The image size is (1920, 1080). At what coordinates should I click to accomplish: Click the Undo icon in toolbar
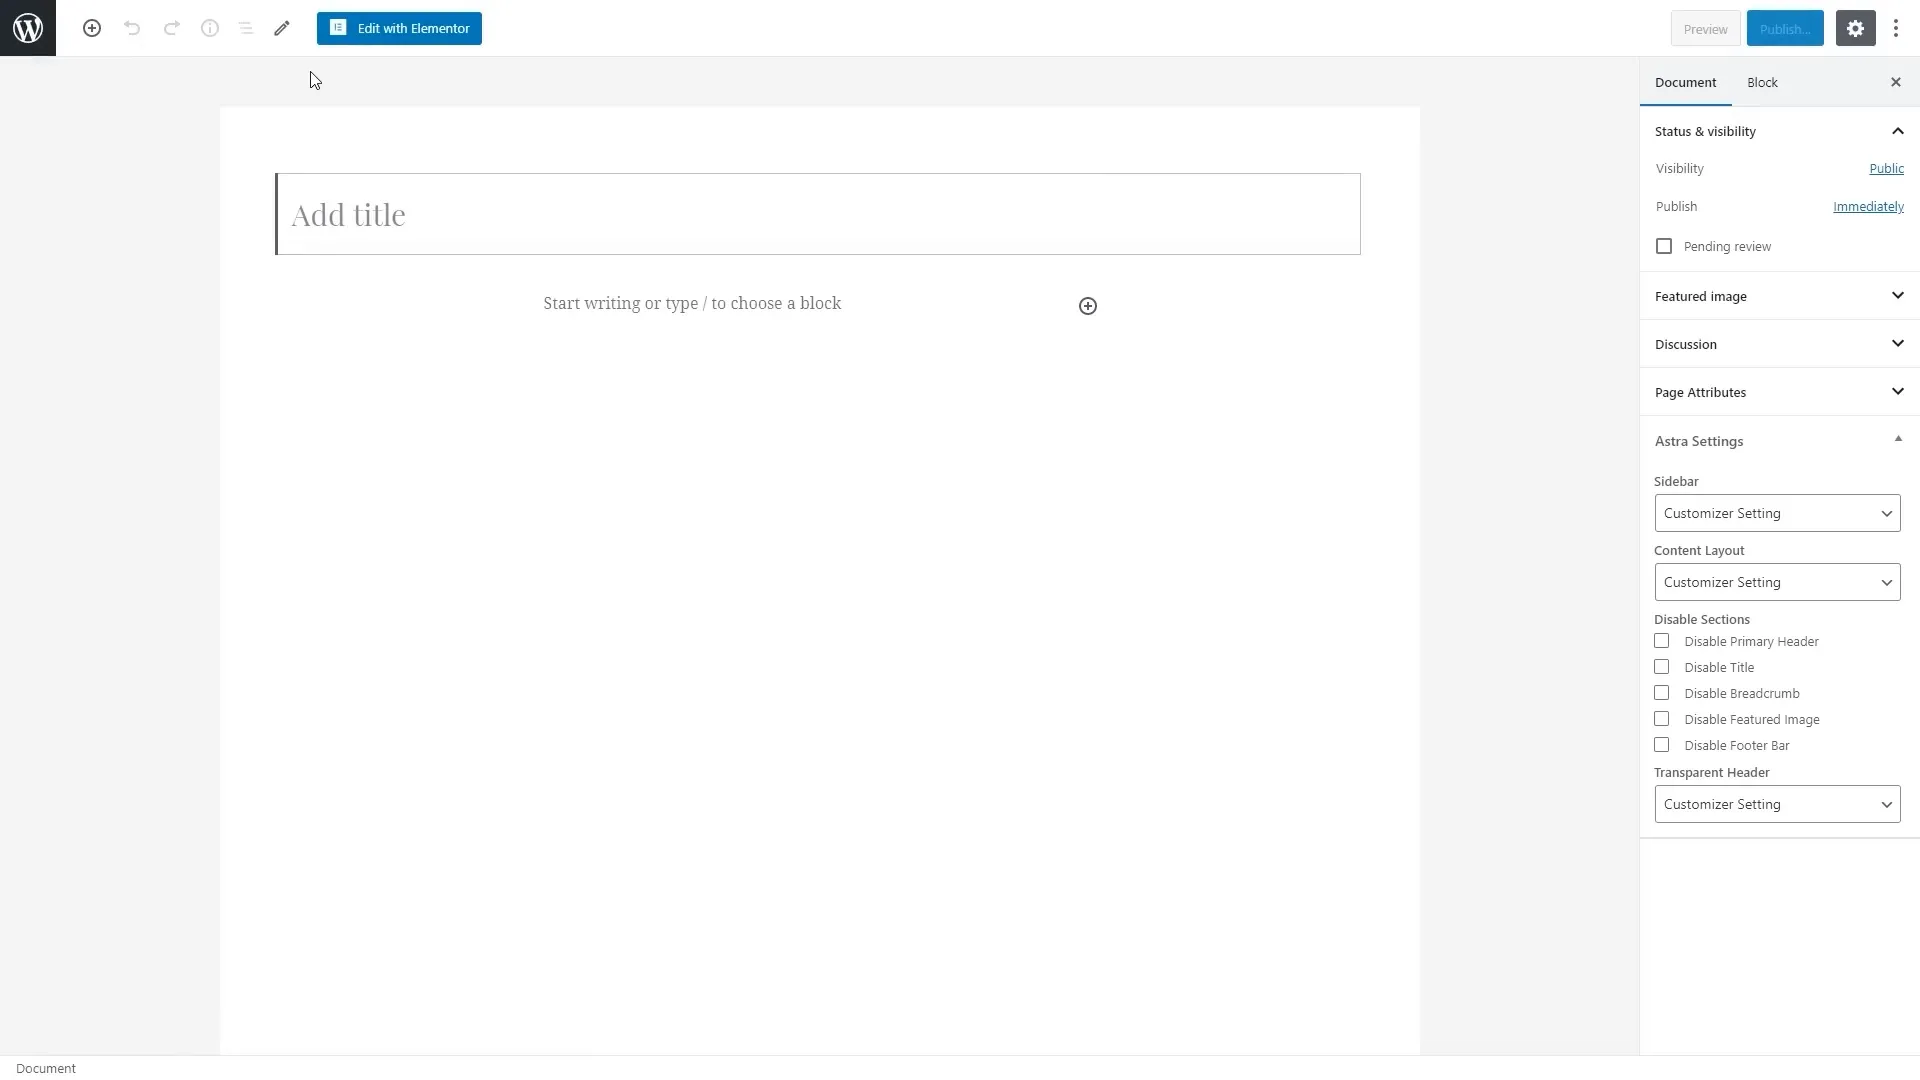tap(131, 28)
